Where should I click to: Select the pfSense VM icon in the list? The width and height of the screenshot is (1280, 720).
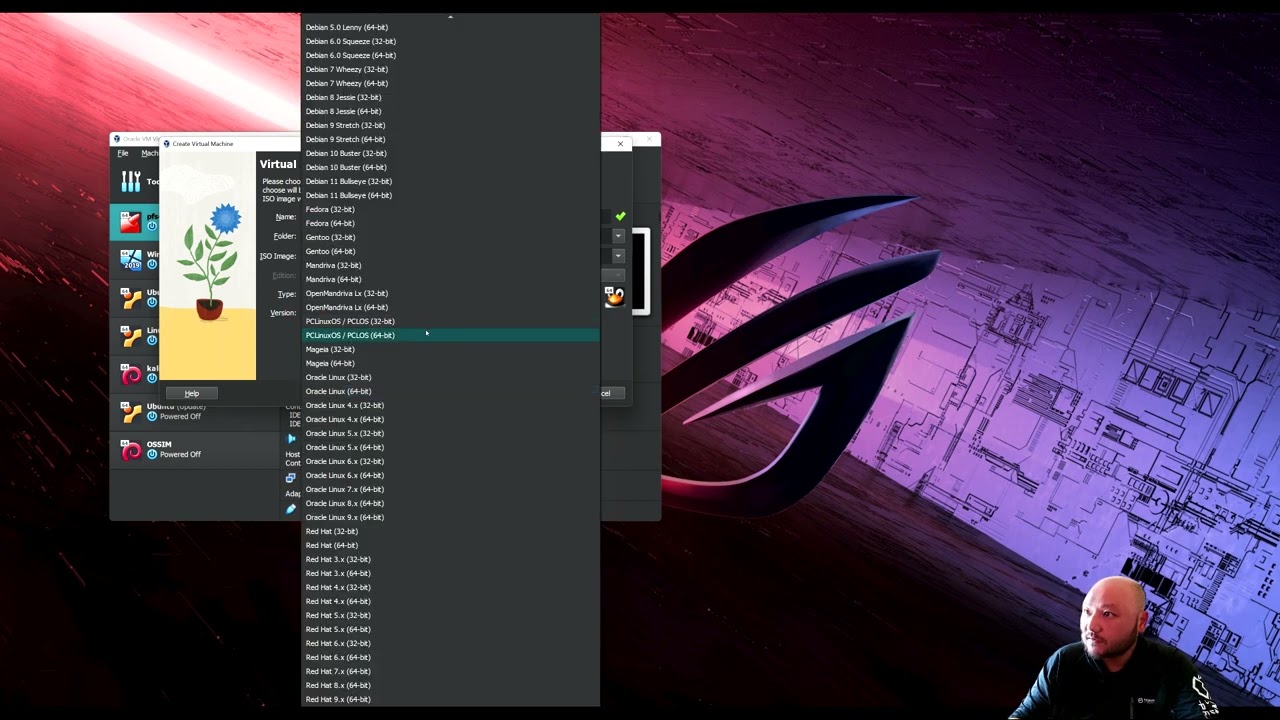130,222
